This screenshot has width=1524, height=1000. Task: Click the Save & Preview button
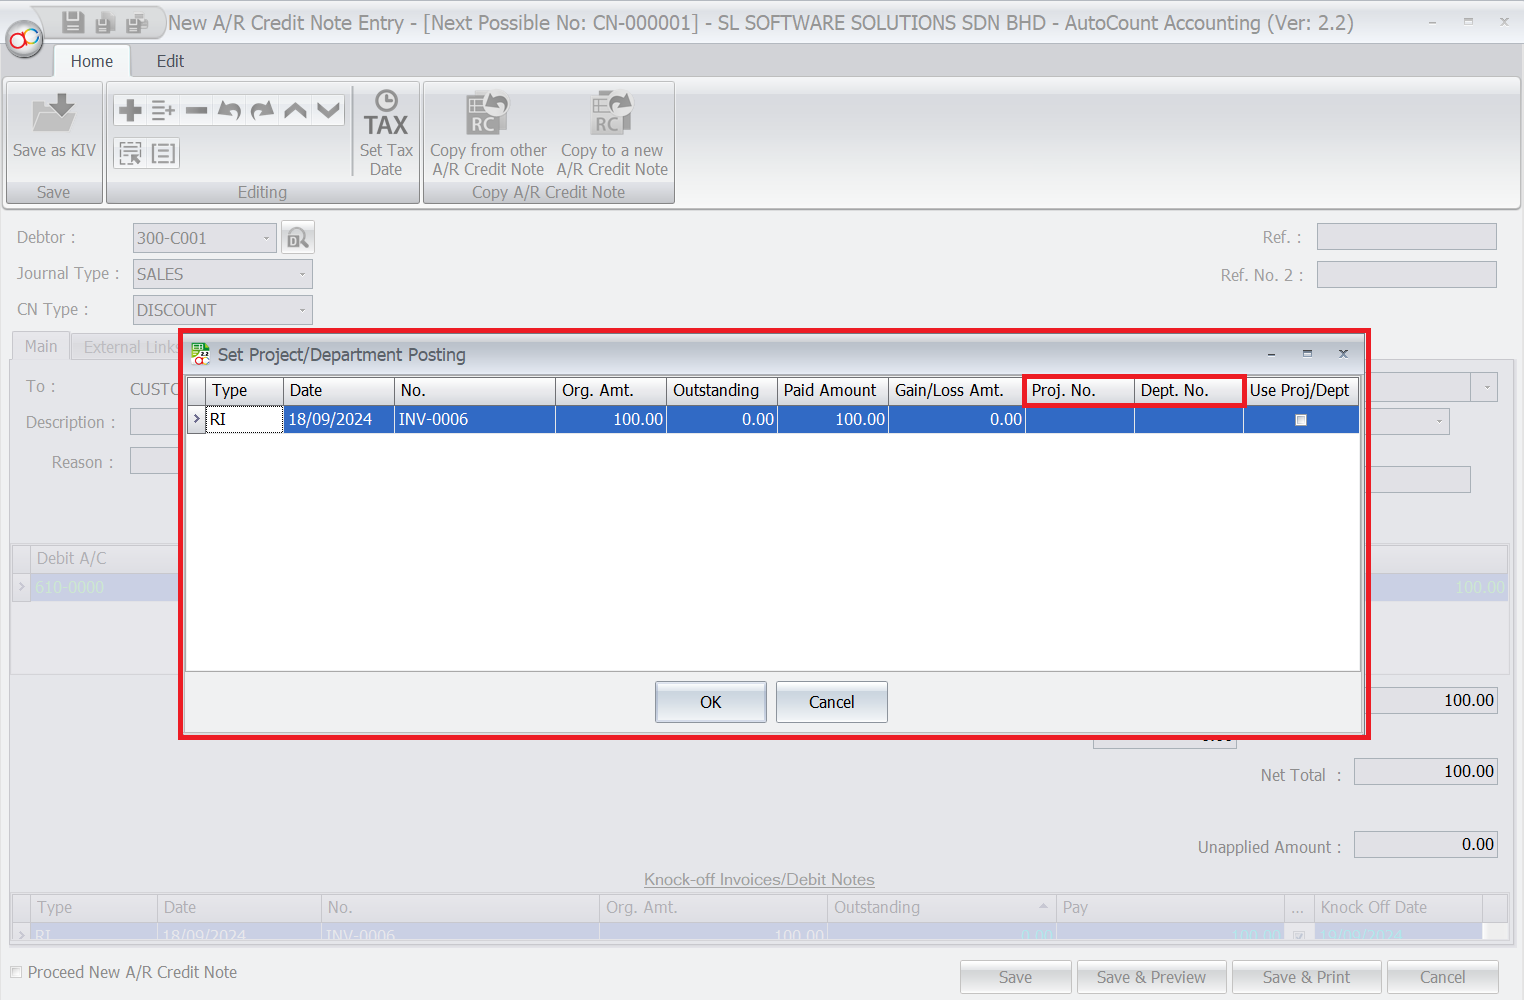[x=1151, y=977]
